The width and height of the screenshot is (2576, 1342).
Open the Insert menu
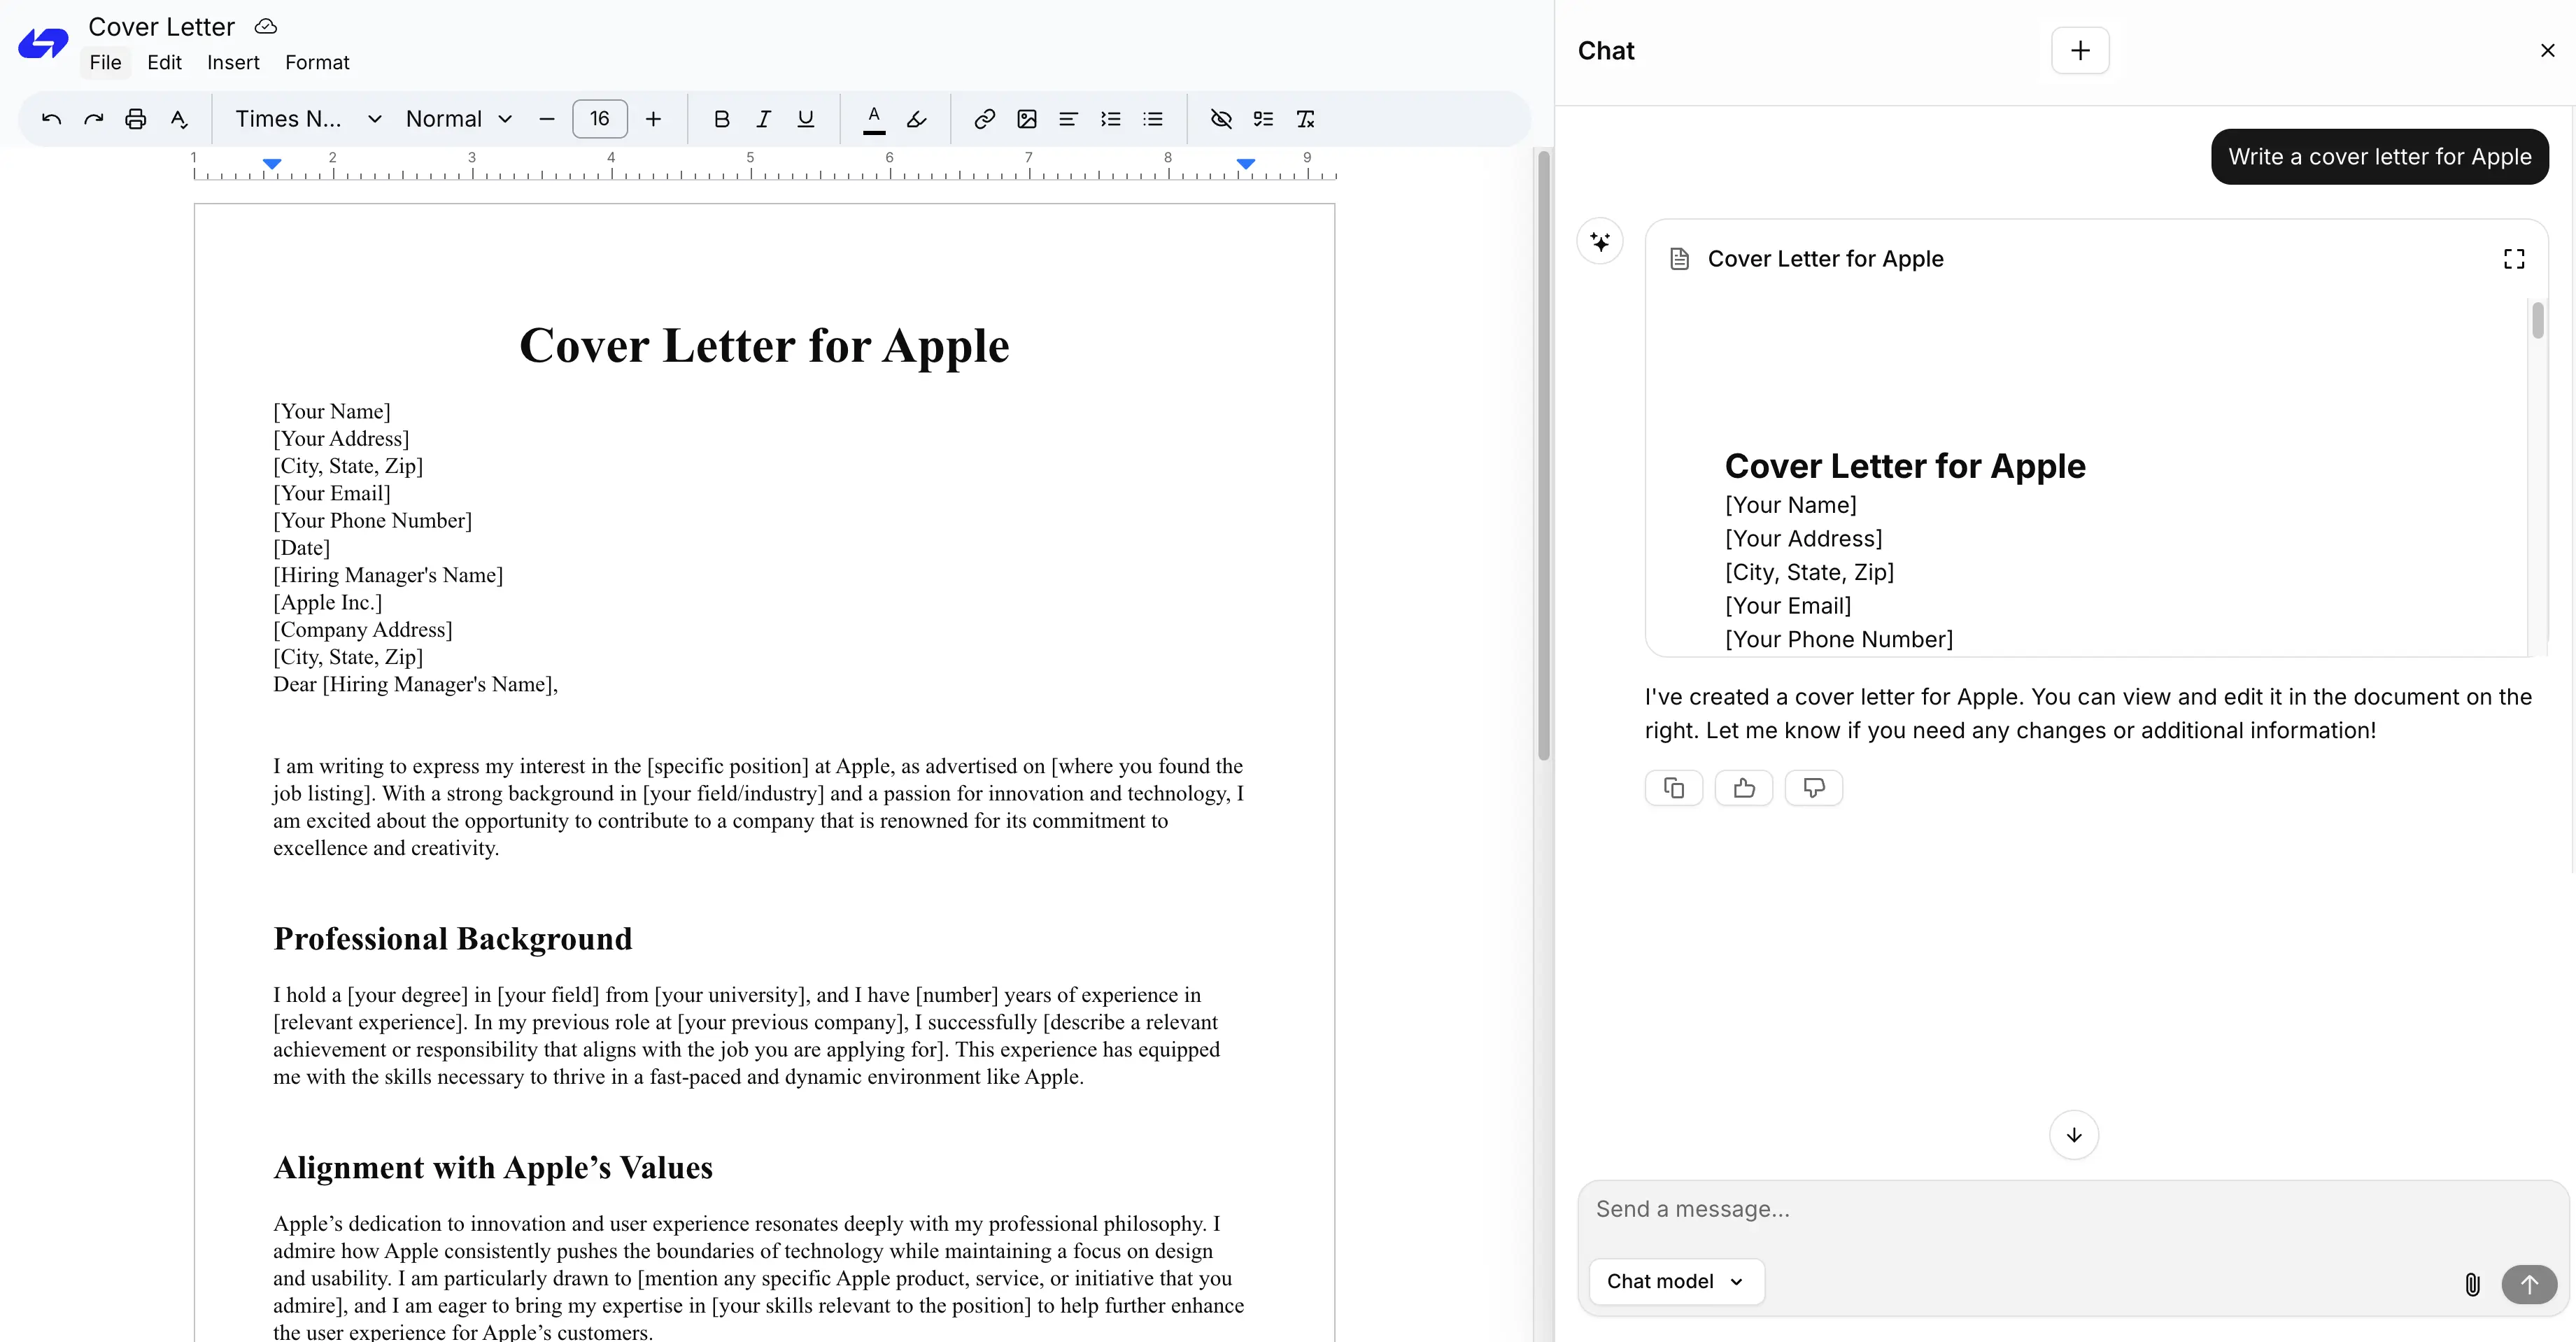233,62
